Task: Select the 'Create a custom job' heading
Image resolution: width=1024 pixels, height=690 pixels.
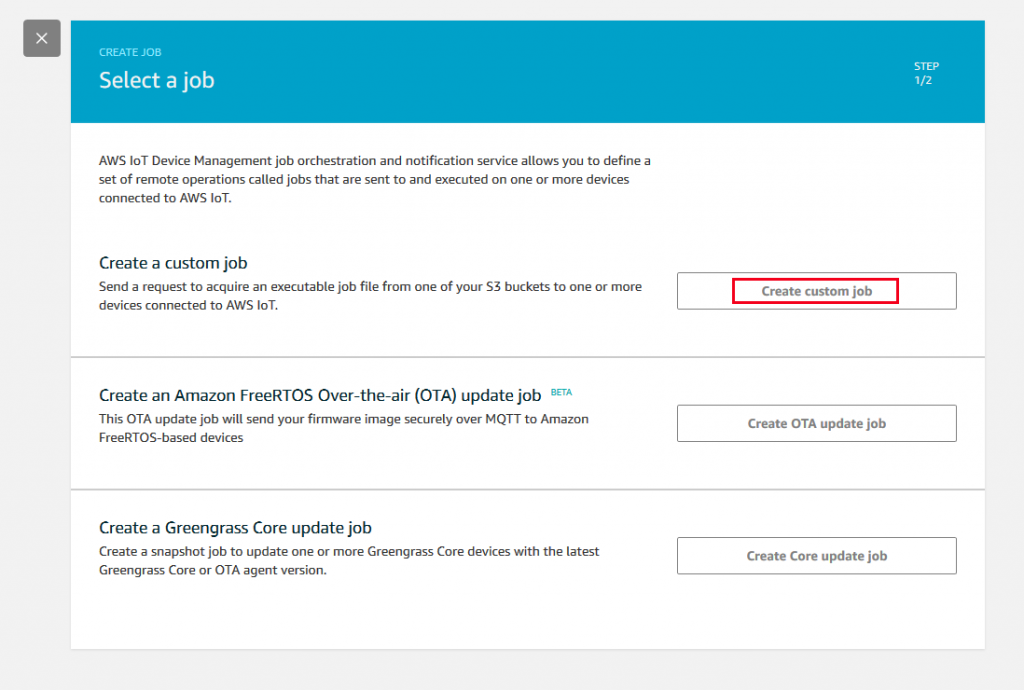Action: point(173,263)
